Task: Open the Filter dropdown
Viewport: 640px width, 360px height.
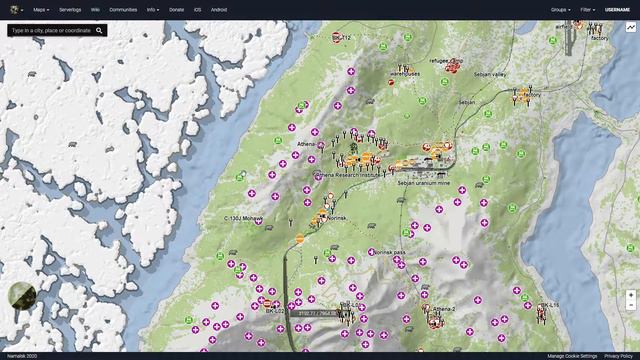Action: [x=588, y=10]
